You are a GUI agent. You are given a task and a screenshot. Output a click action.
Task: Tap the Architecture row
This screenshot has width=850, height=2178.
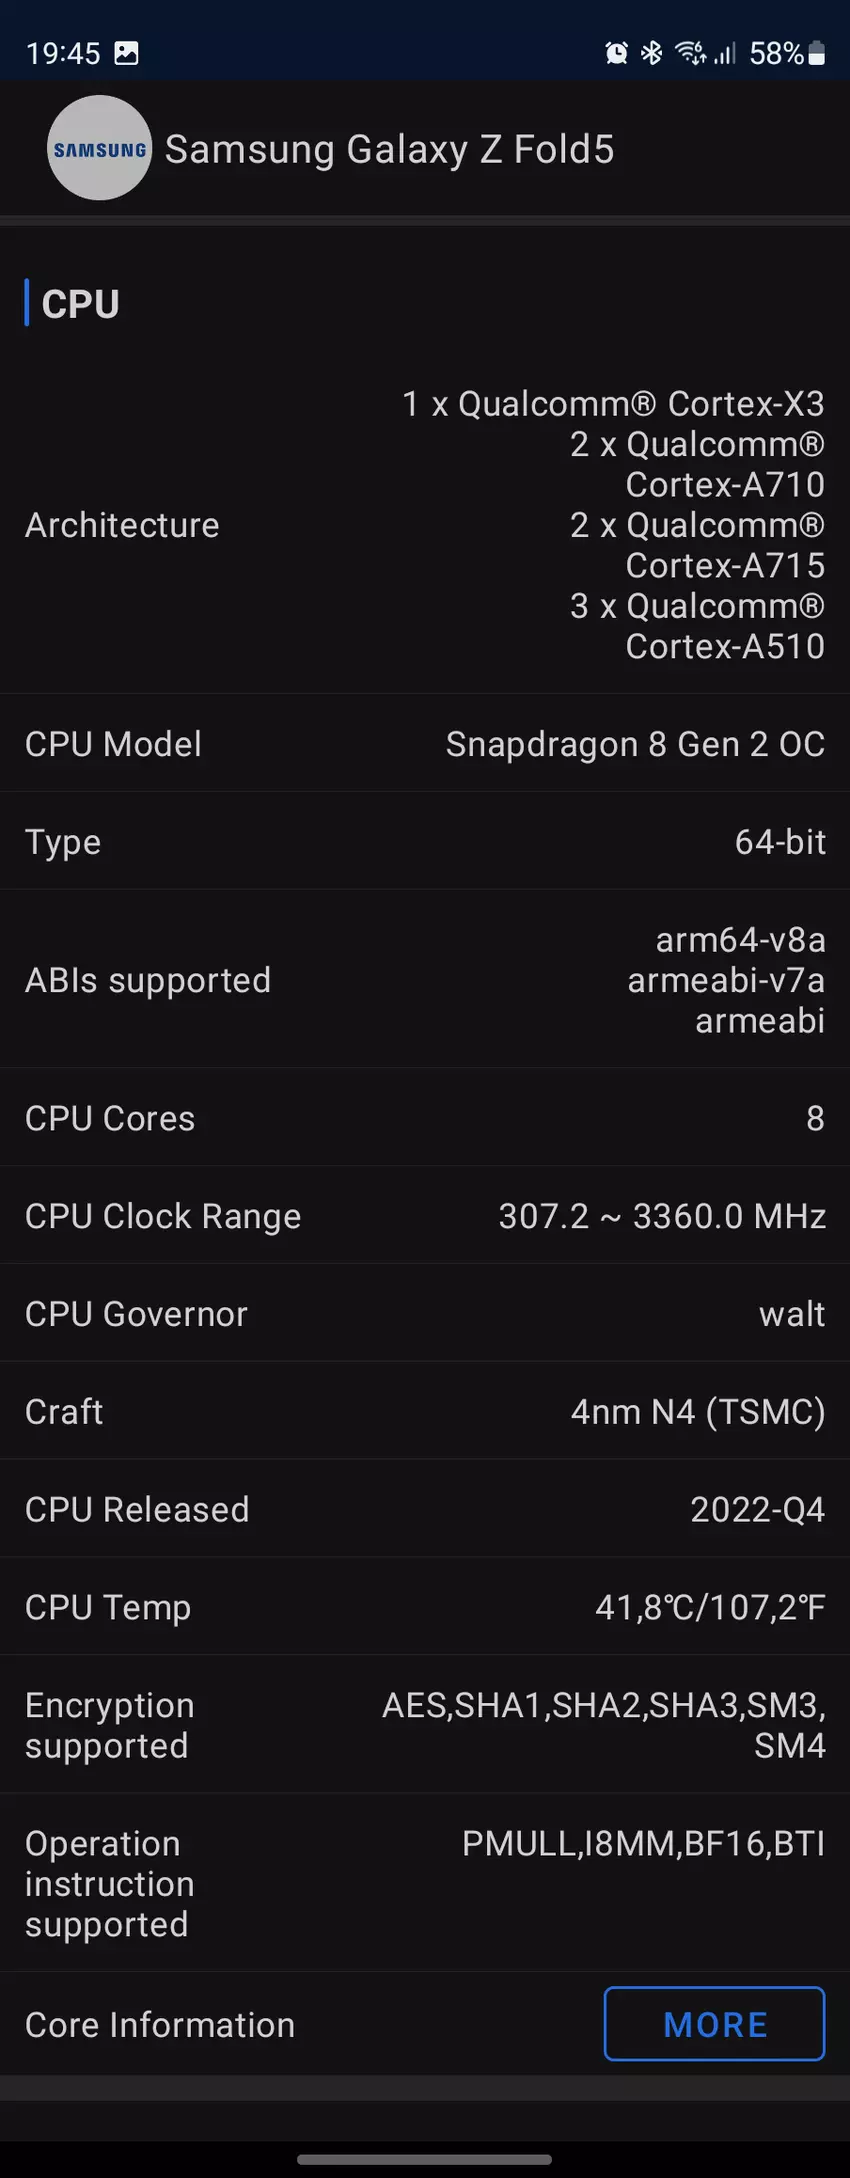click(x=424, y=525)
